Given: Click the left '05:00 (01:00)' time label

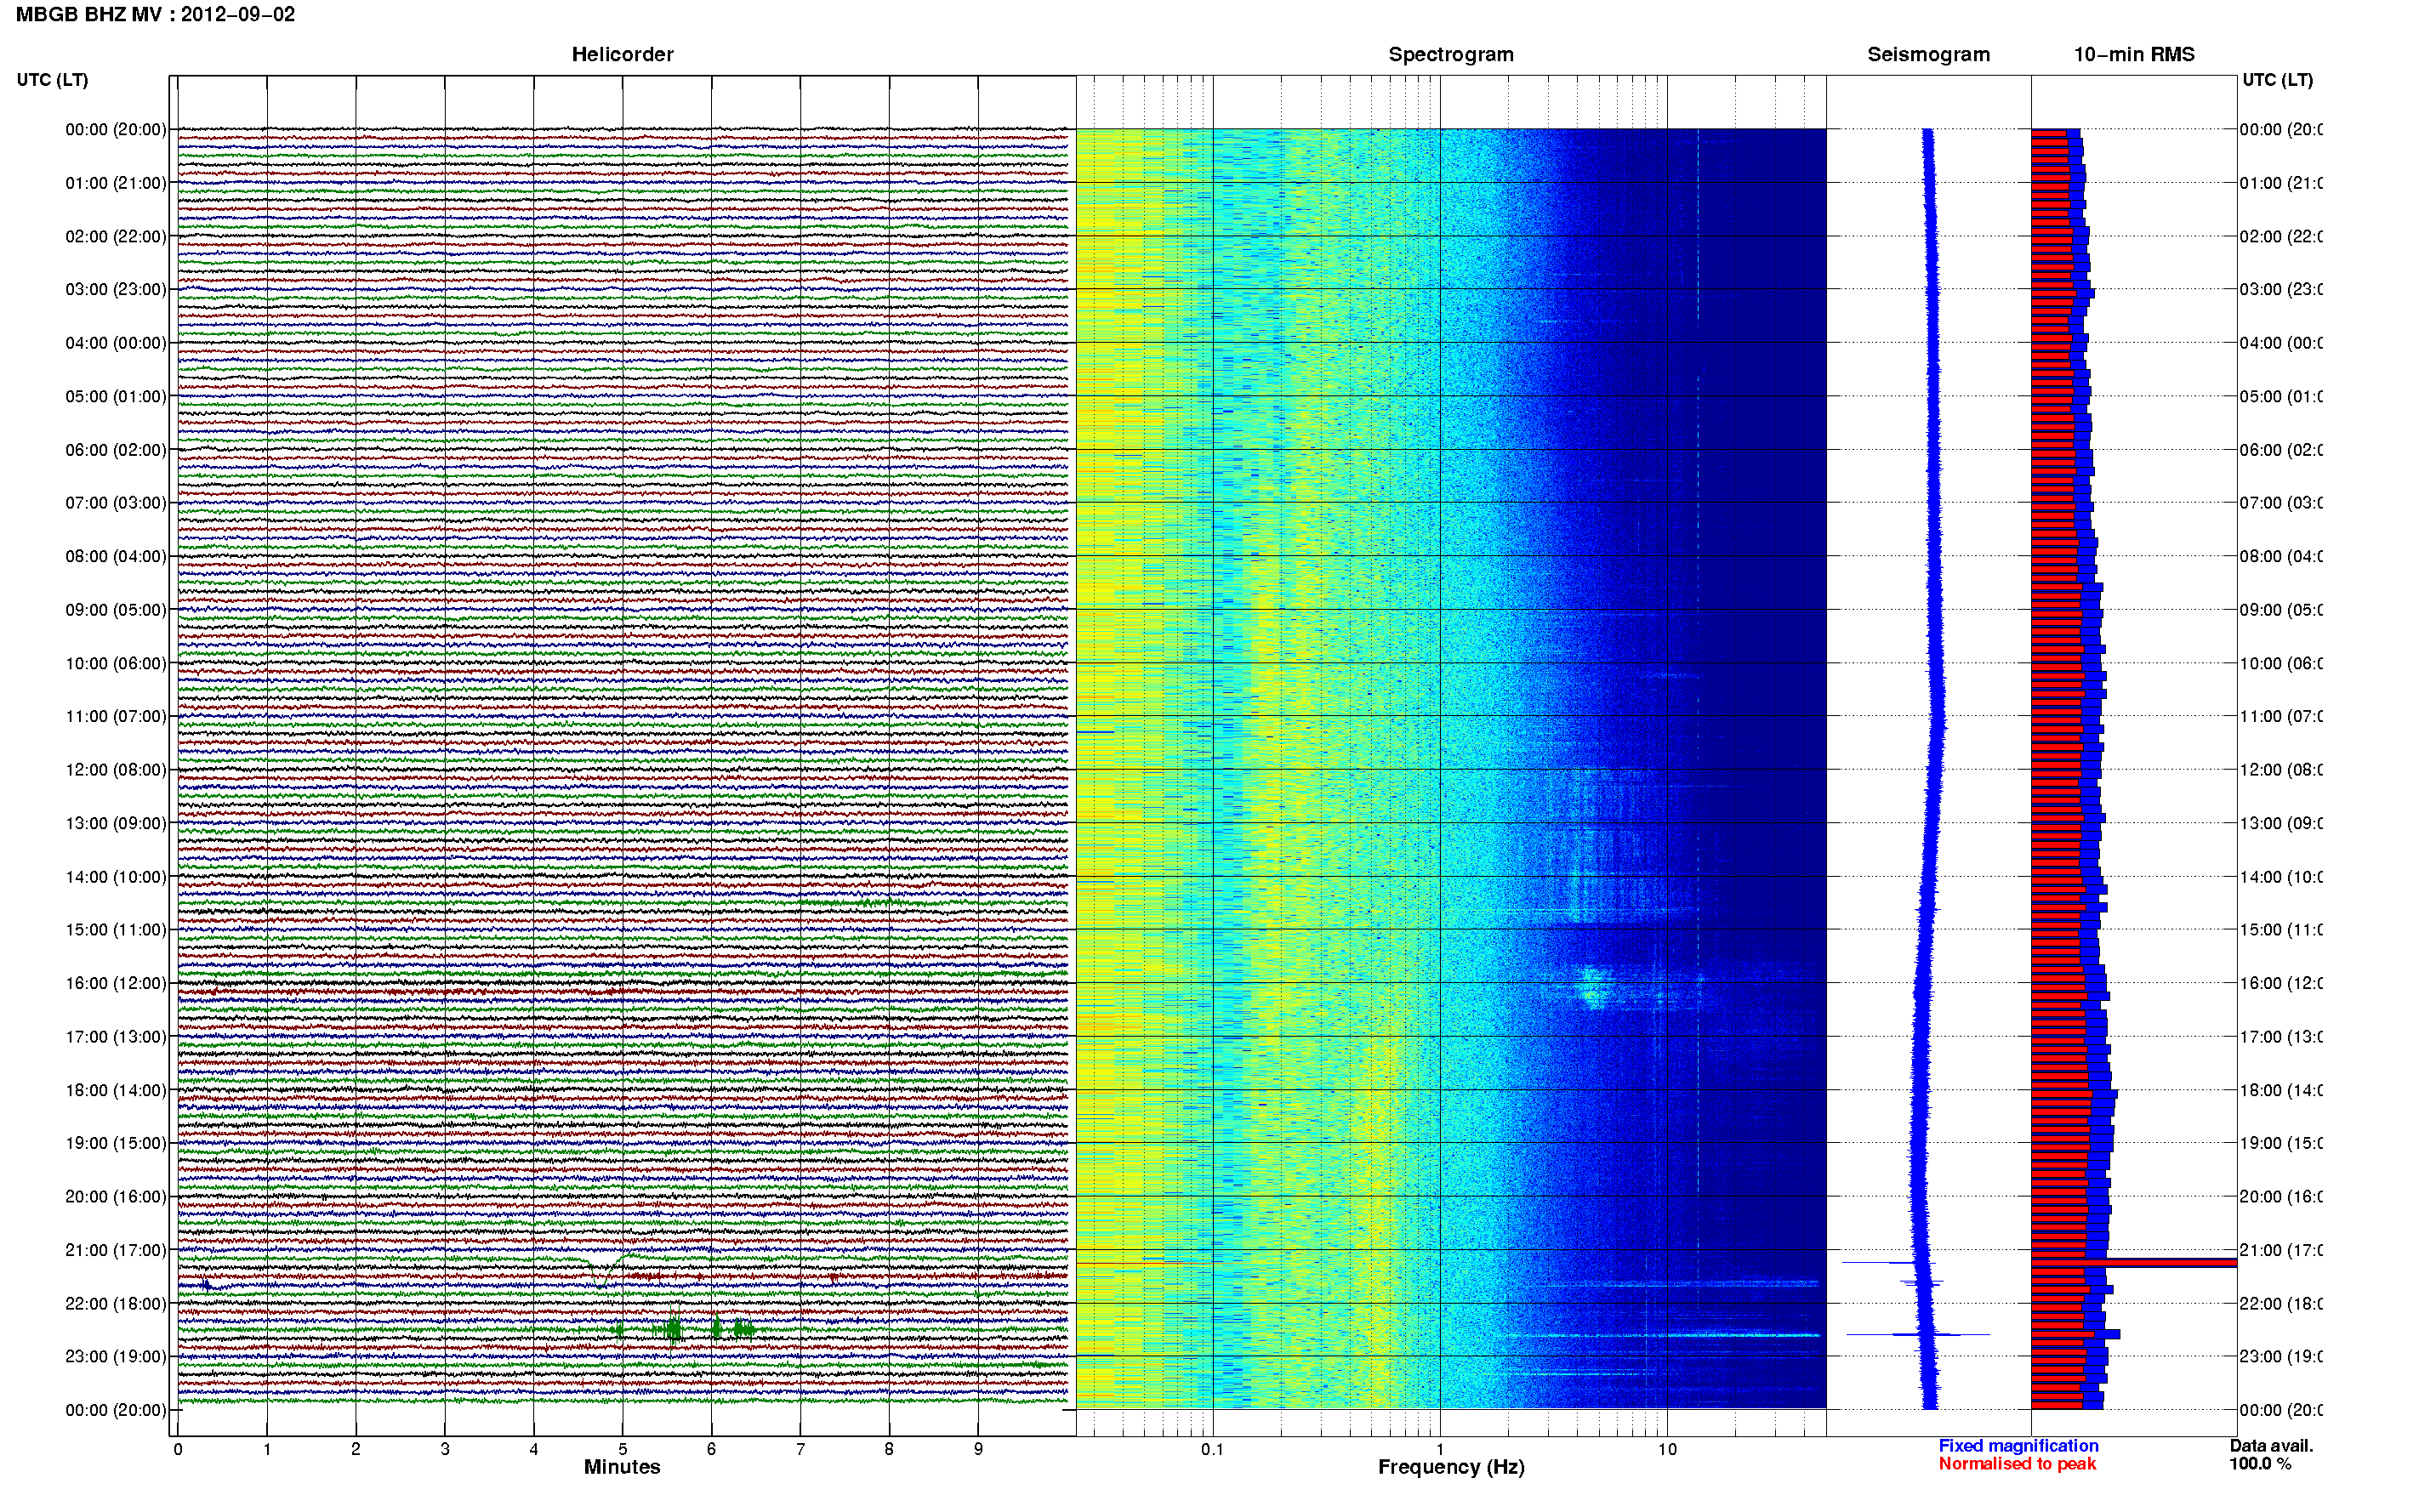Looking at the screenshot, I should point(116,396).
